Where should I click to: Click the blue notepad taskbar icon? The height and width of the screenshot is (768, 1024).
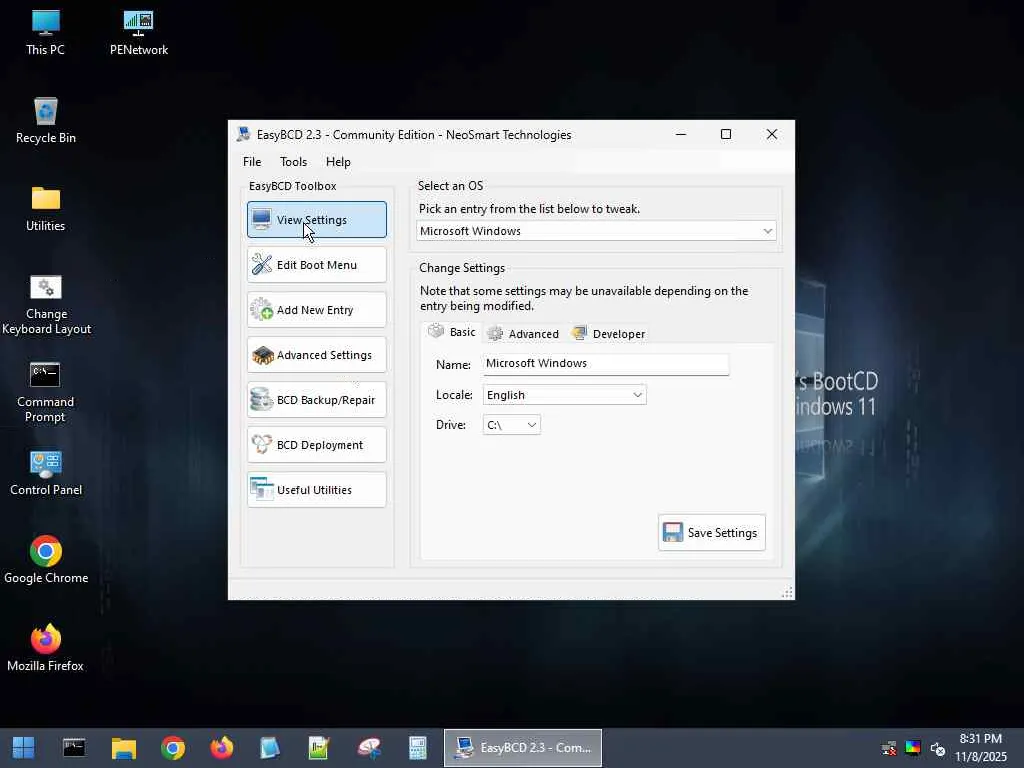click(270, 748)
